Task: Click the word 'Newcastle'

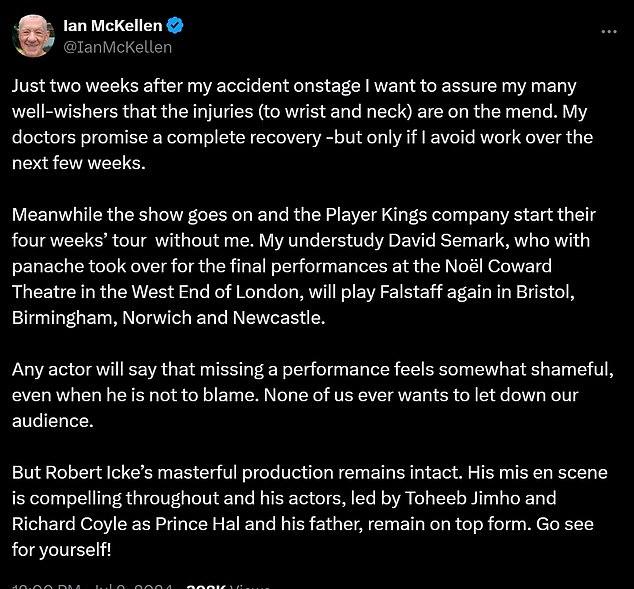Action: [279, 318]
